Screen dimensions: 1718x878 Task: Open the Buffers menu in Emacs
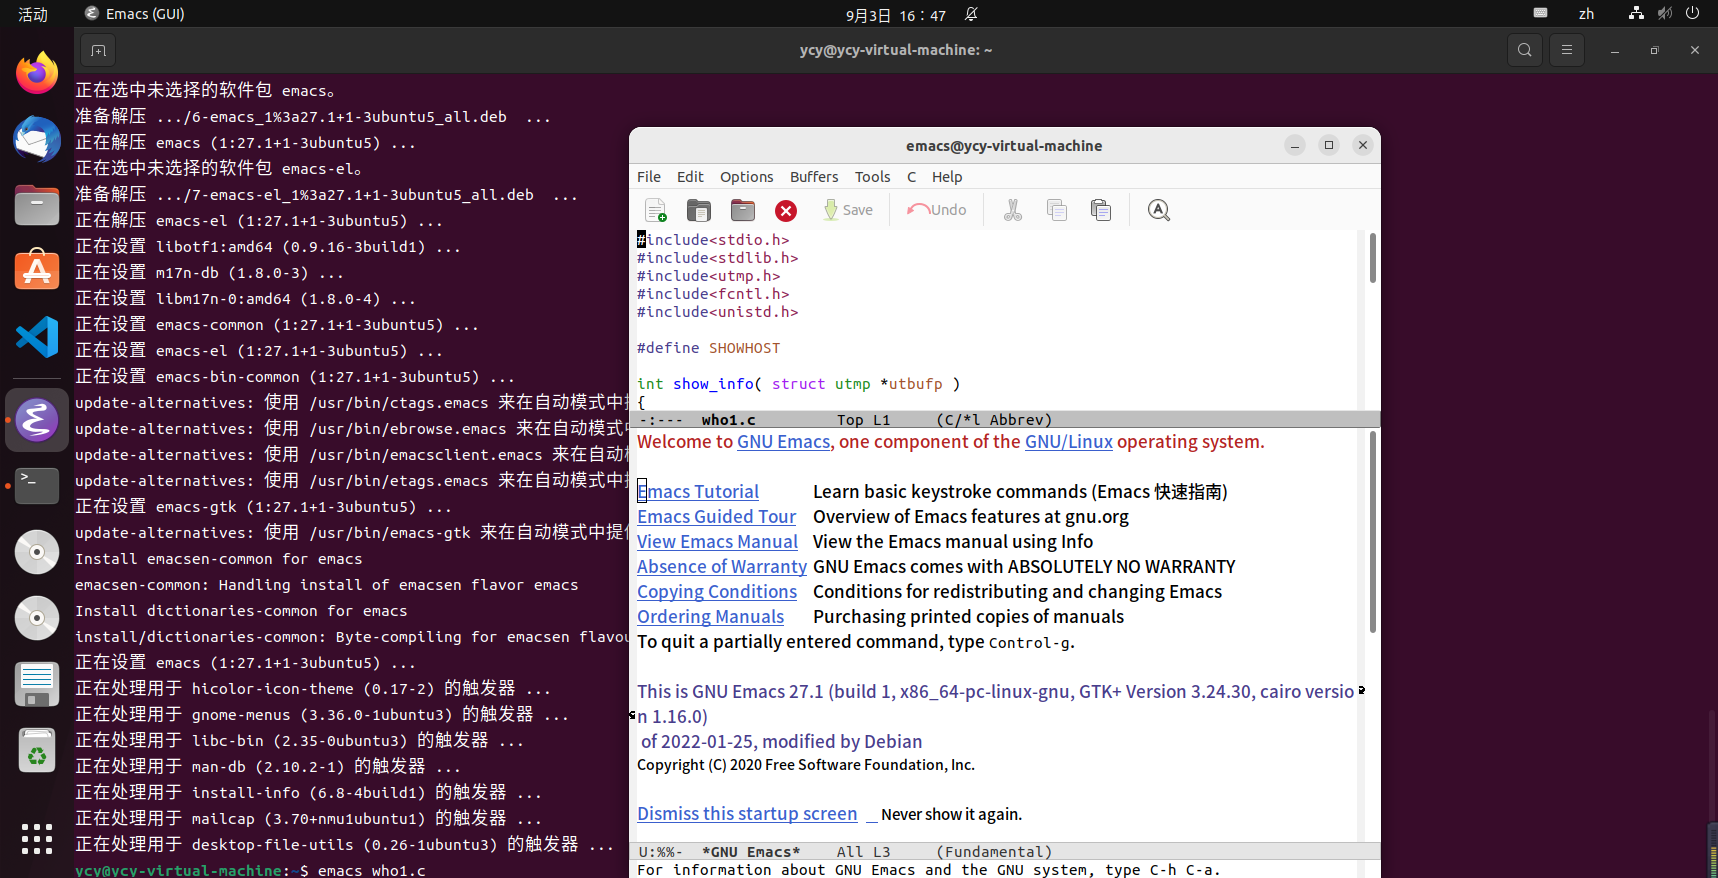point(814,177)
